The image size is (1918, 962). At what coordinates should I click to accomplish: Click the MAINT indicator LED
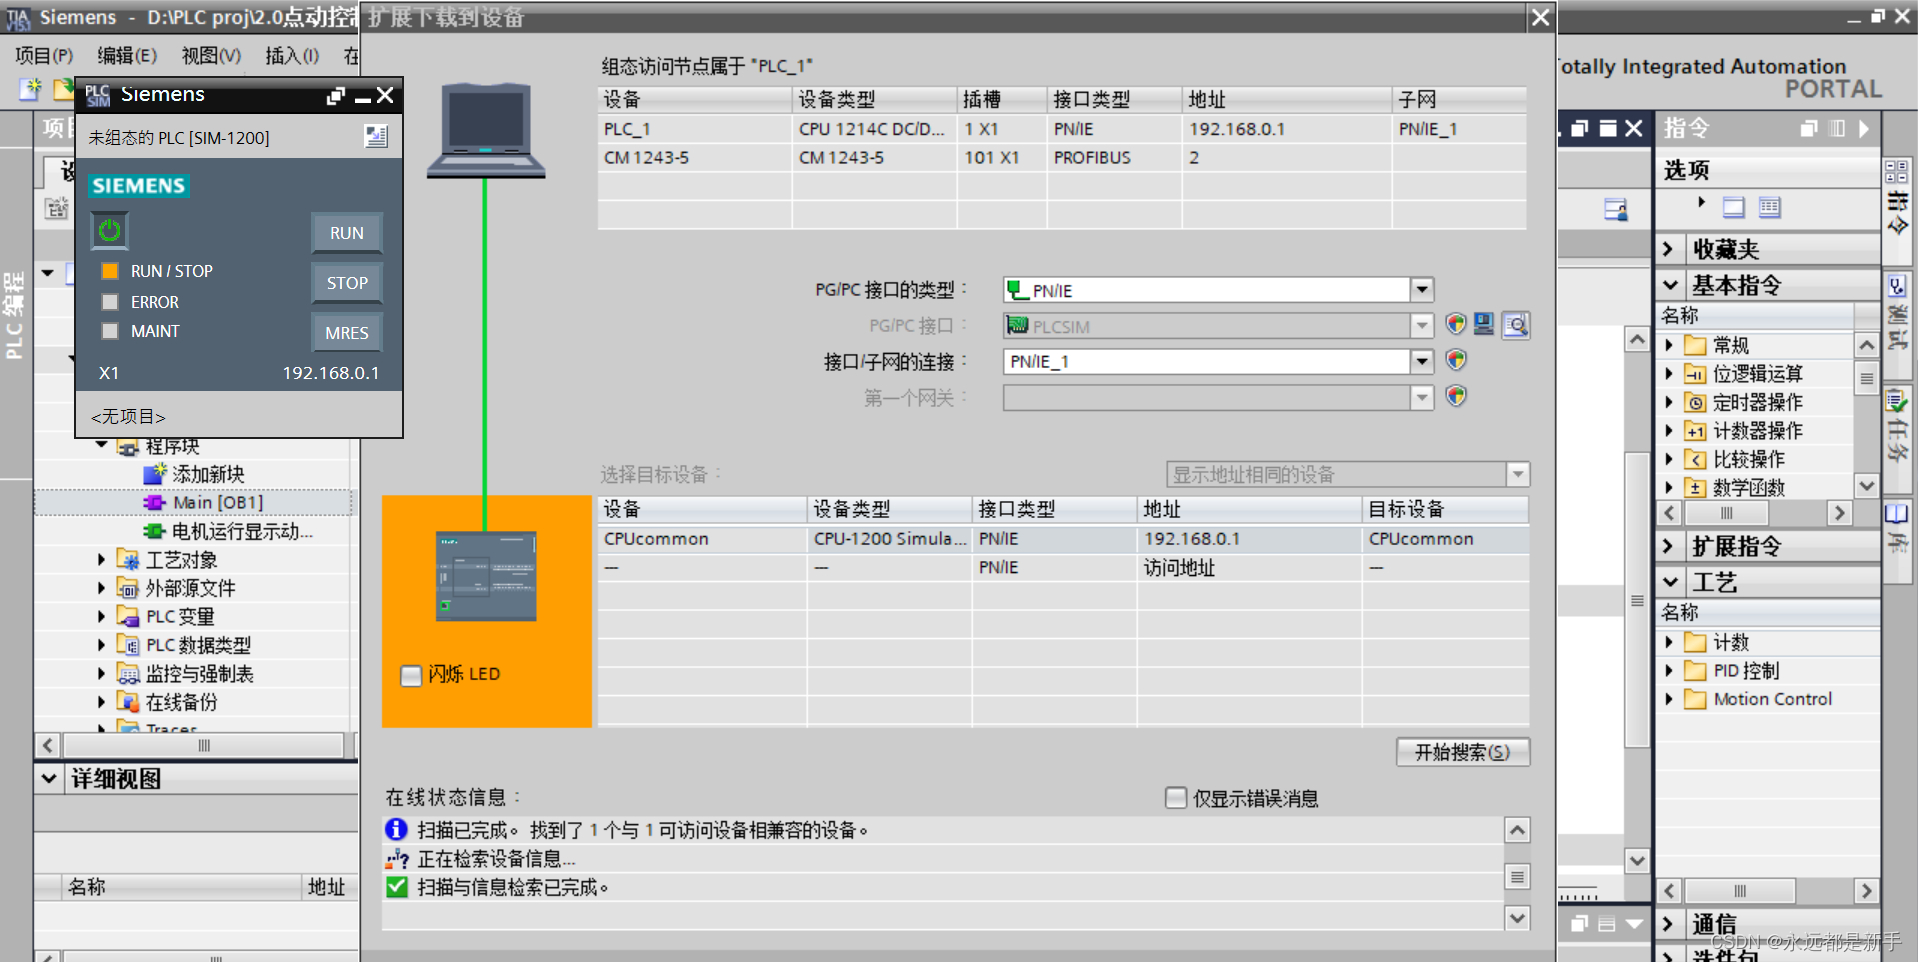pos(110,331)
